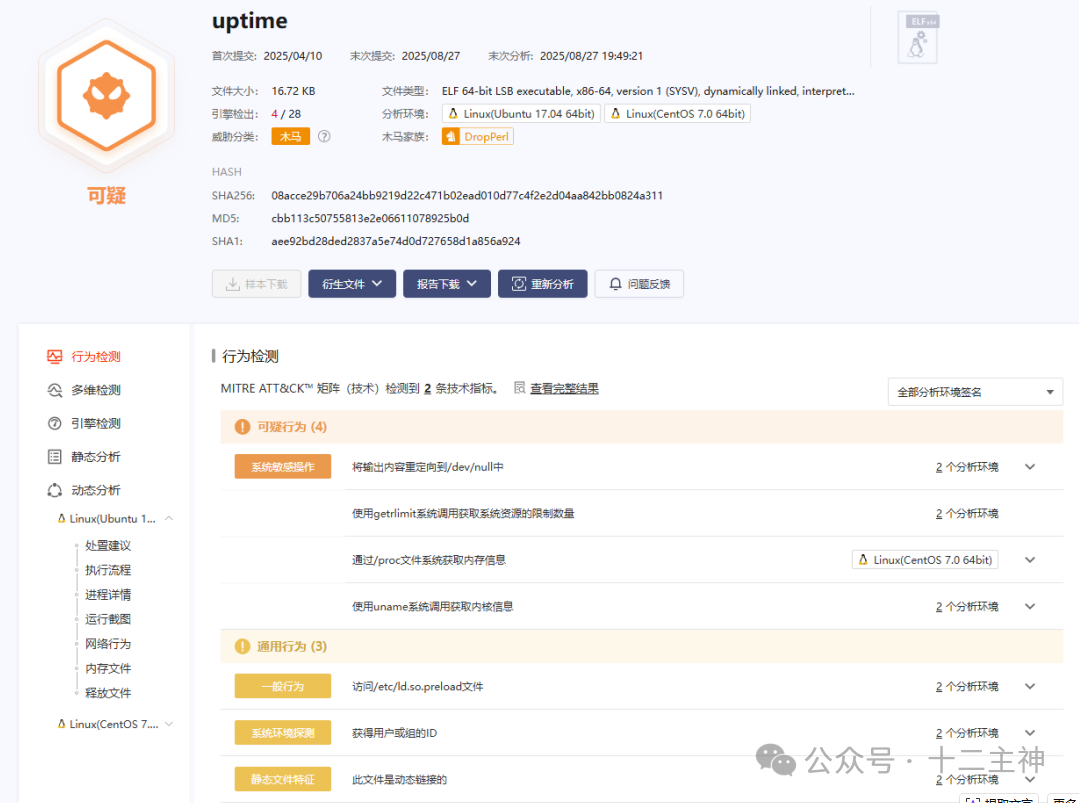This screenshot has width=1079, height=803.
Task: Click the orange hexagon 可疑 verdict badge
Action: [x=106, y=95]
